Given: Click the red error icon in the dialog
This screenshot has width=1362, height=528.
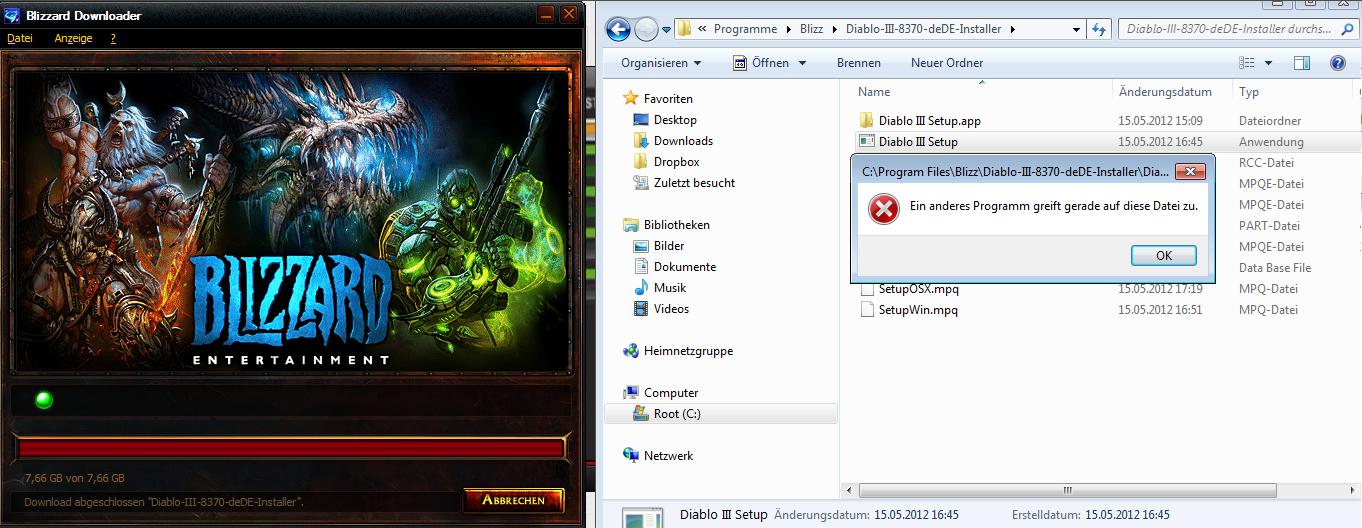Looking at the screenshot, I should (884, 209).
